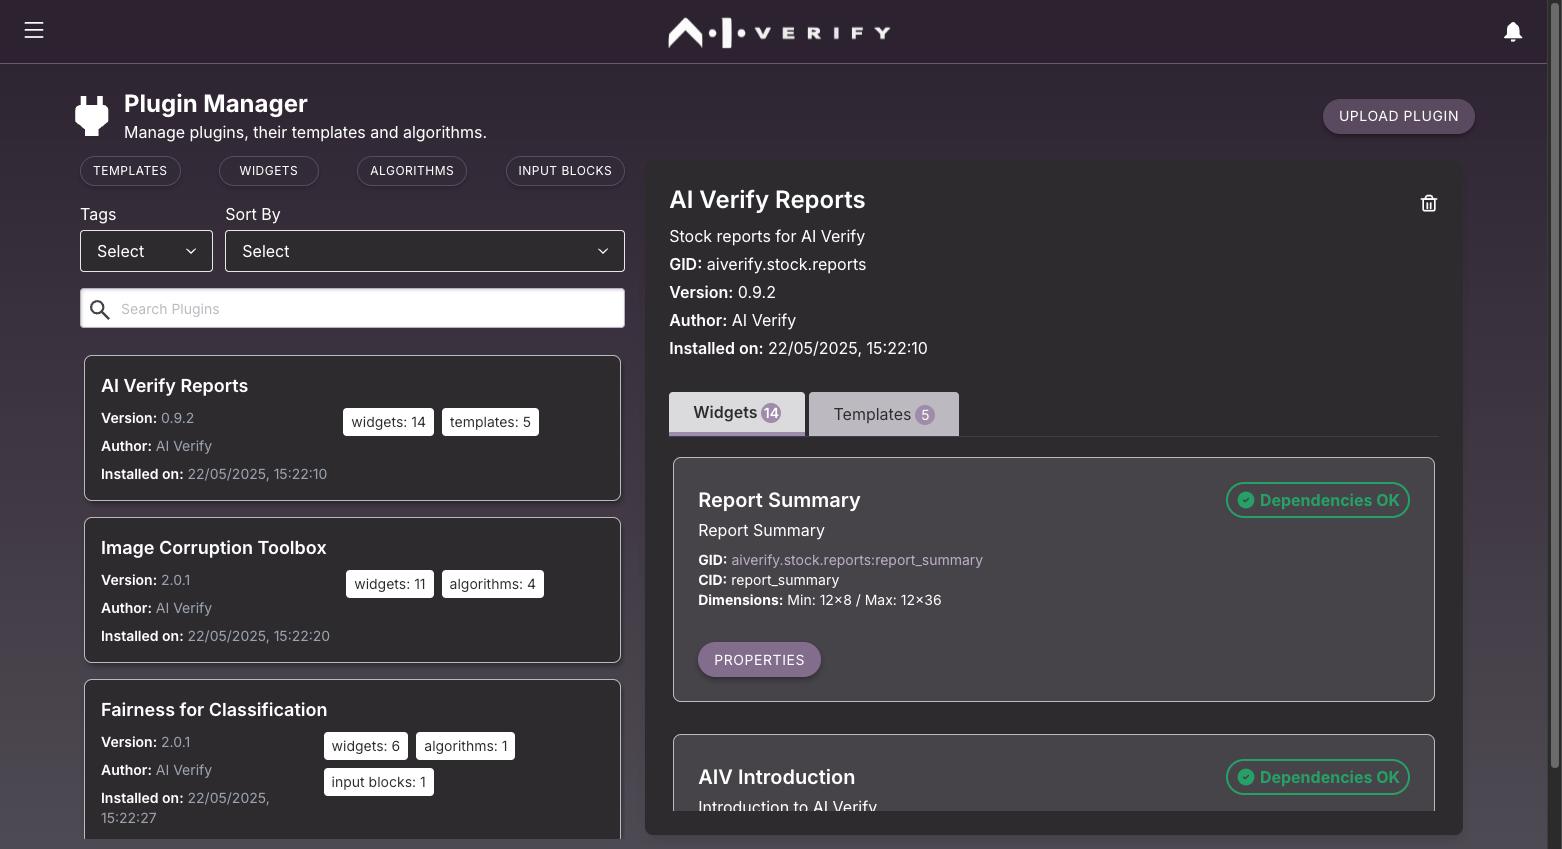Click 'Installed on: 22/05/2025, 15:22:20' text

coord(215,636)
